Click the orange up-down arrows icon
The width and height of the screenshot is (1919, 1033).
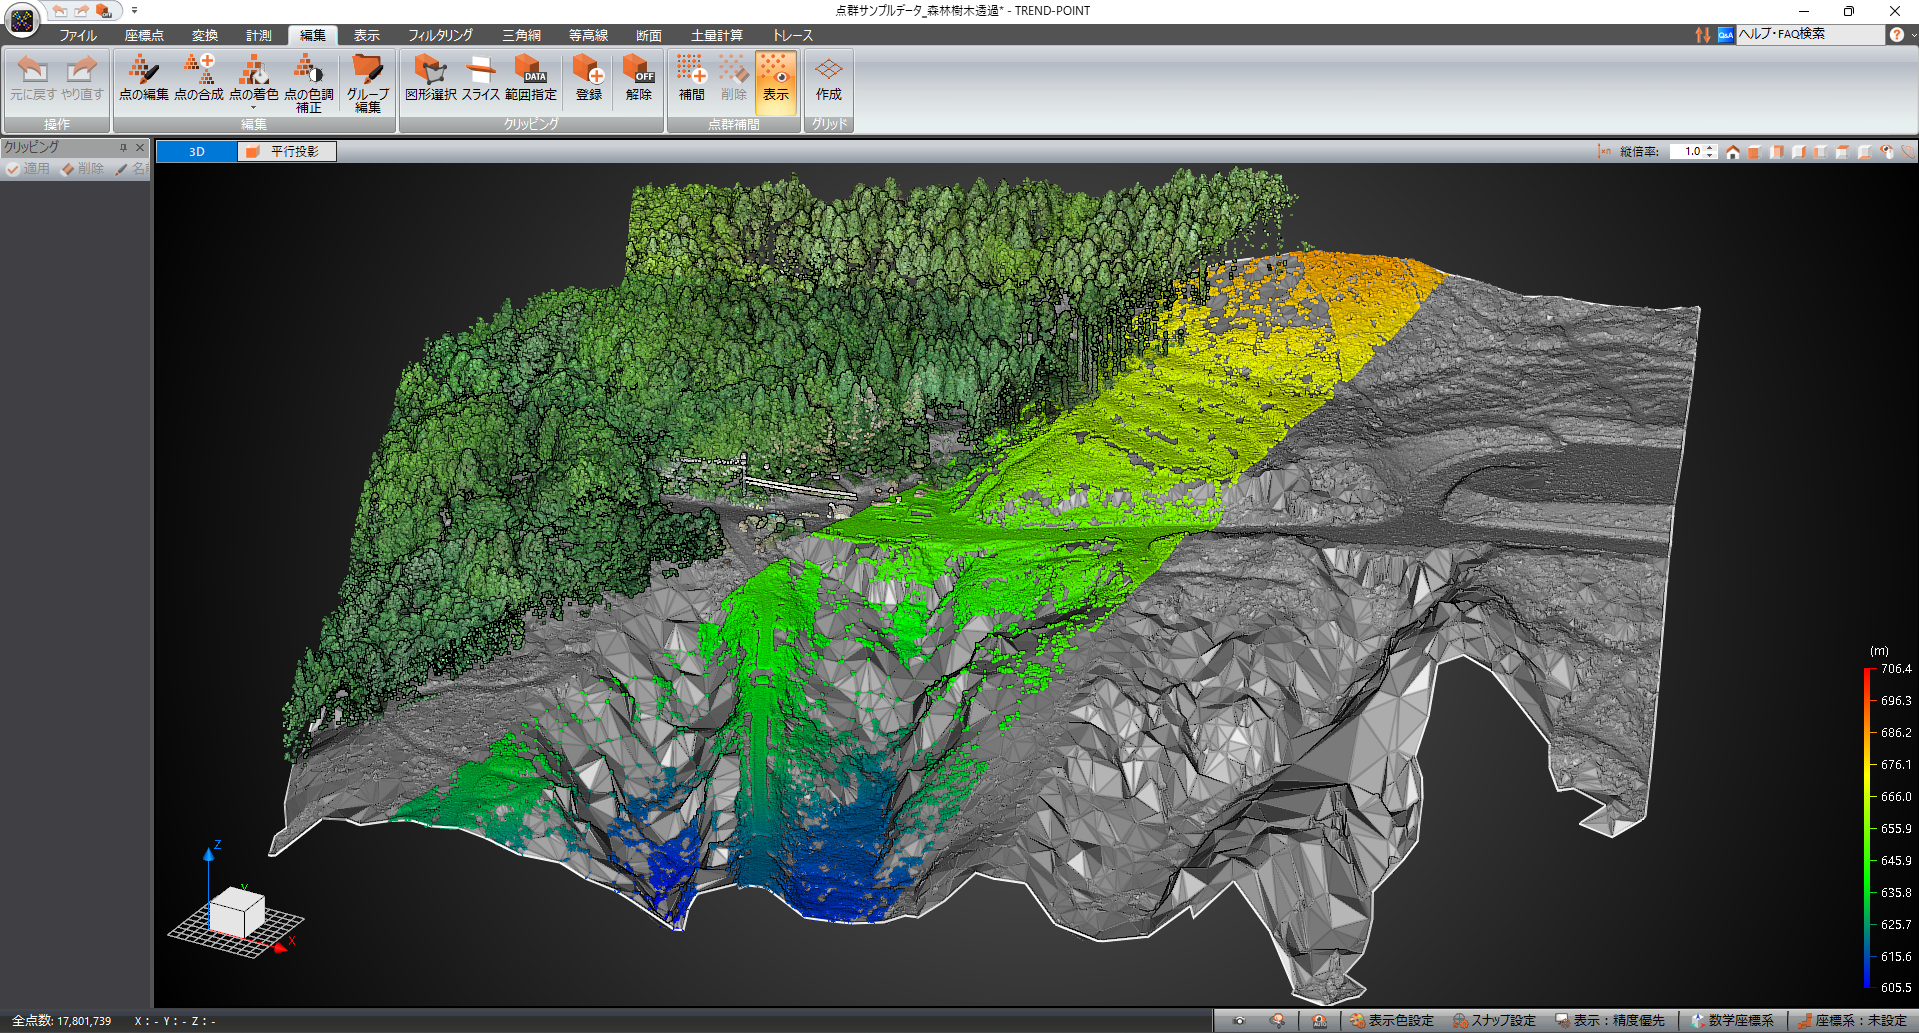1702,35
